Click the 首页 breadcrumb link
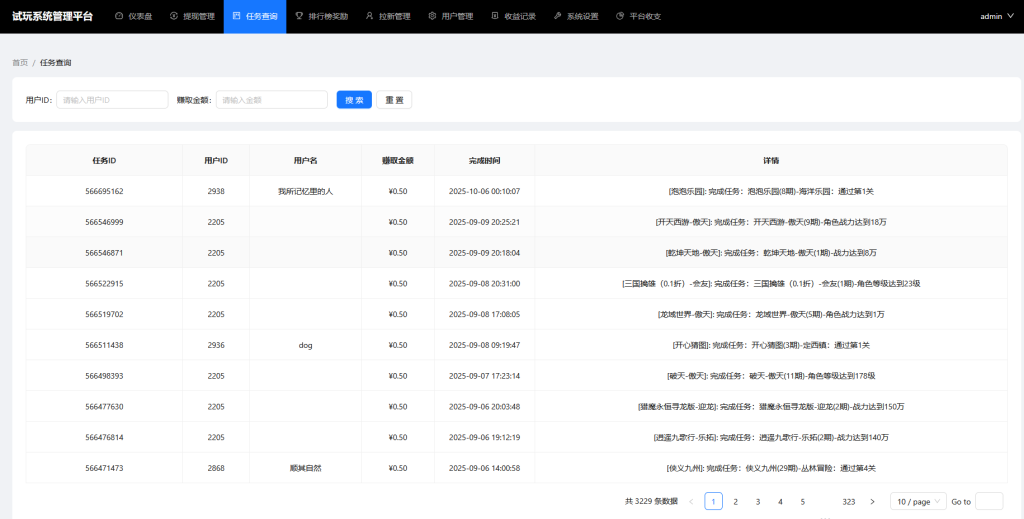The height and width of the screenshot is (519, 1024). [x=20, y=62]
